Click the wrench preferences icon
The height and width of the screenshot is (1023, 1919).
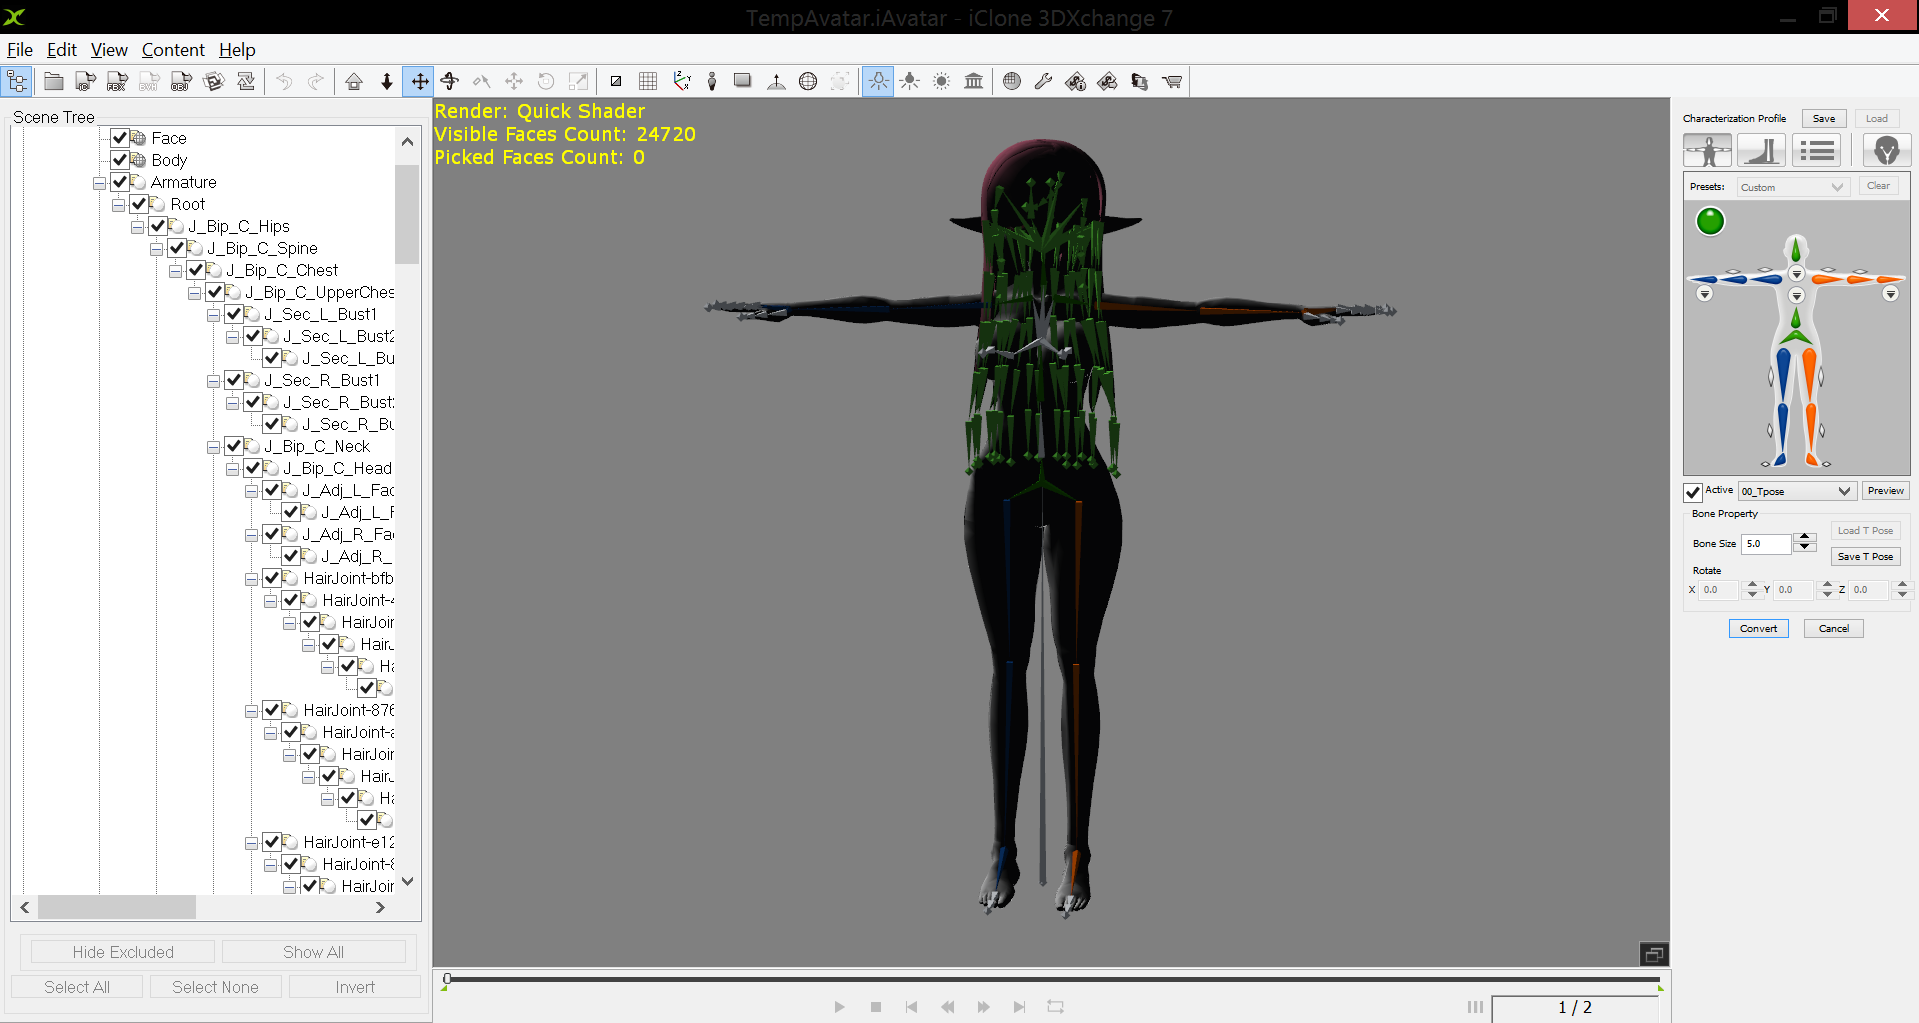click(1043, 82)
